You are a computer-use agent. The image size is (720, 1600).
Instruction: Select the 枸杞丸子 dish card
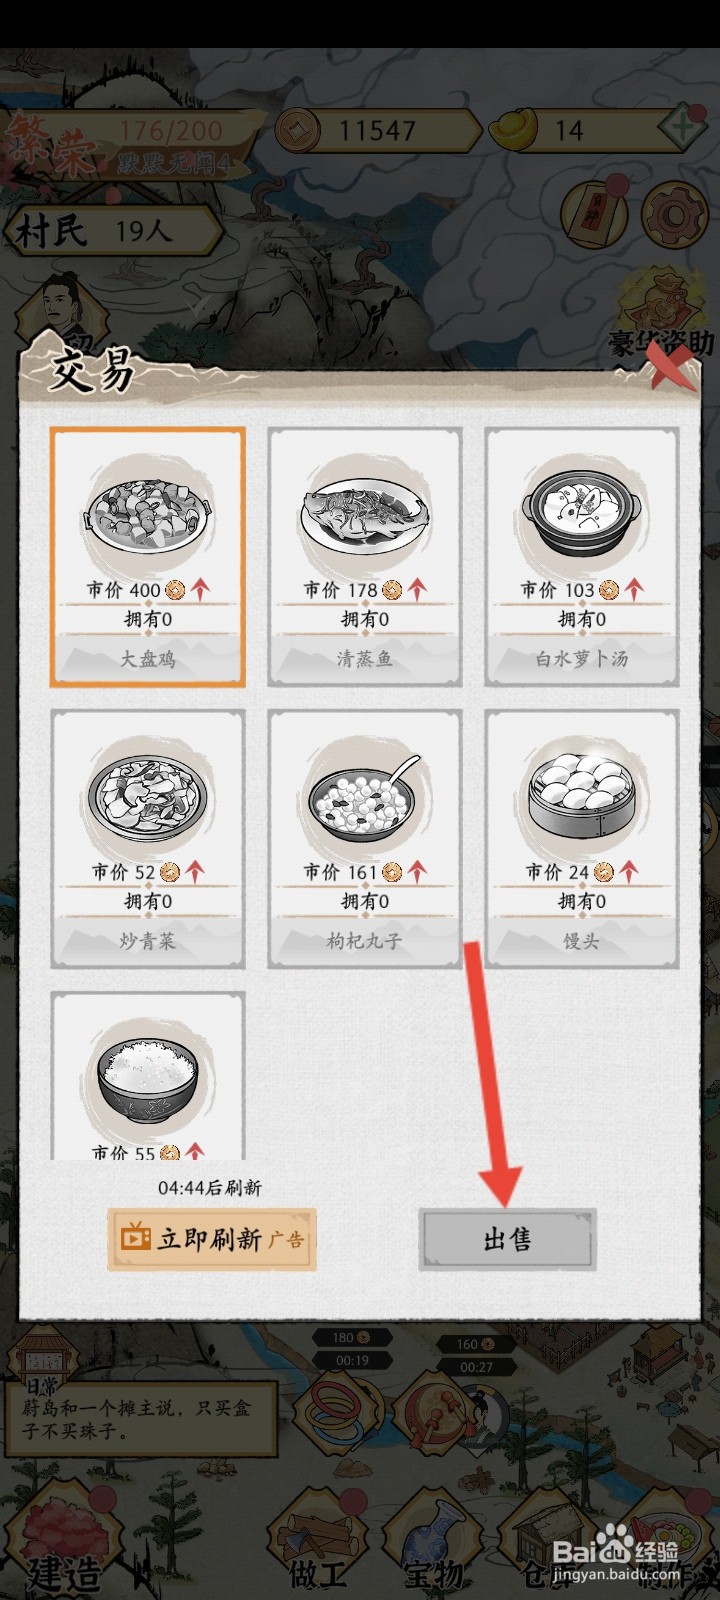(365, 839)
